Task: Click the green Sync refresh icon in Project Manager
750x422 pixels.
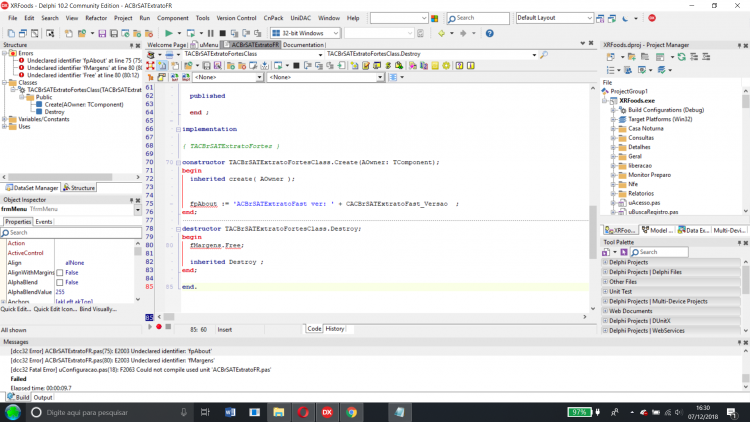Action: point(682,57)
